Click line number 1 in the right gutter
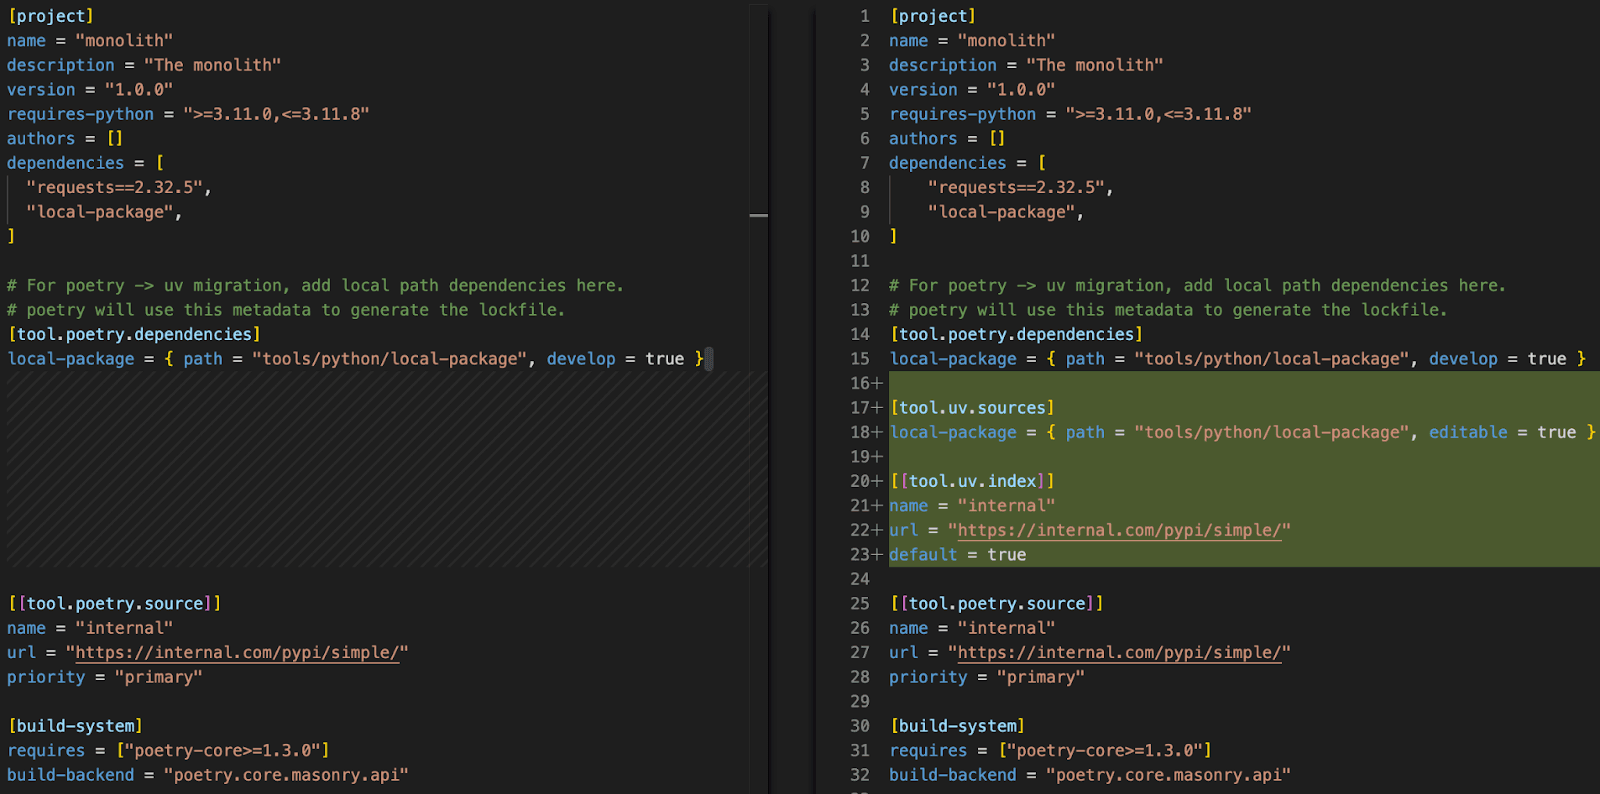This screenshot has height=794, width=1600. (x=865, y=16)
